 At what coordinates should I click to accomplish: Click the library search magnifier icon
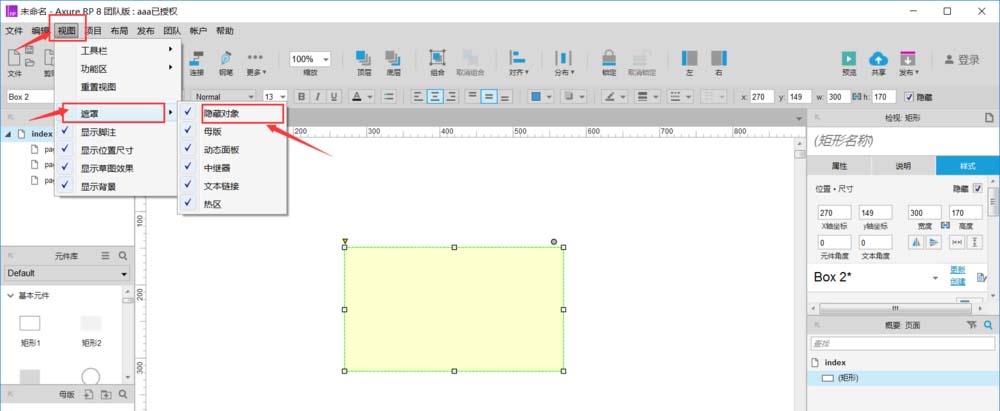coord(123,256)
